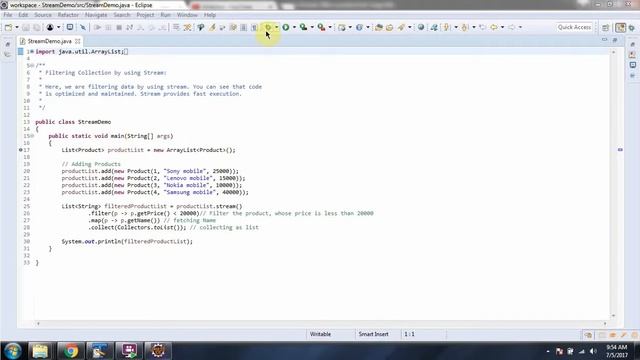The width and height of the screenshot is (640, 360).
Task: Click the Open Perspective icon
Action: [x=606, y=27]
